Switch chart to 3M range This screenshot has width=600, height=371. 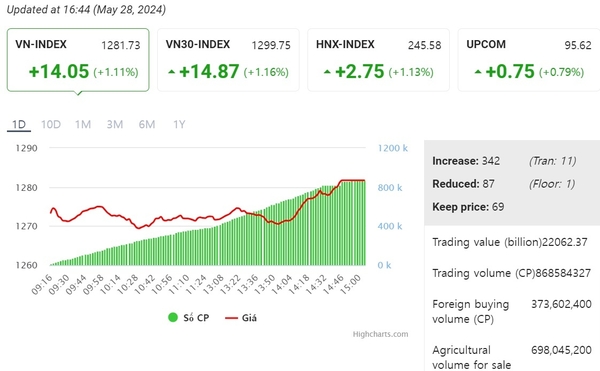click(x=114, y=124)
